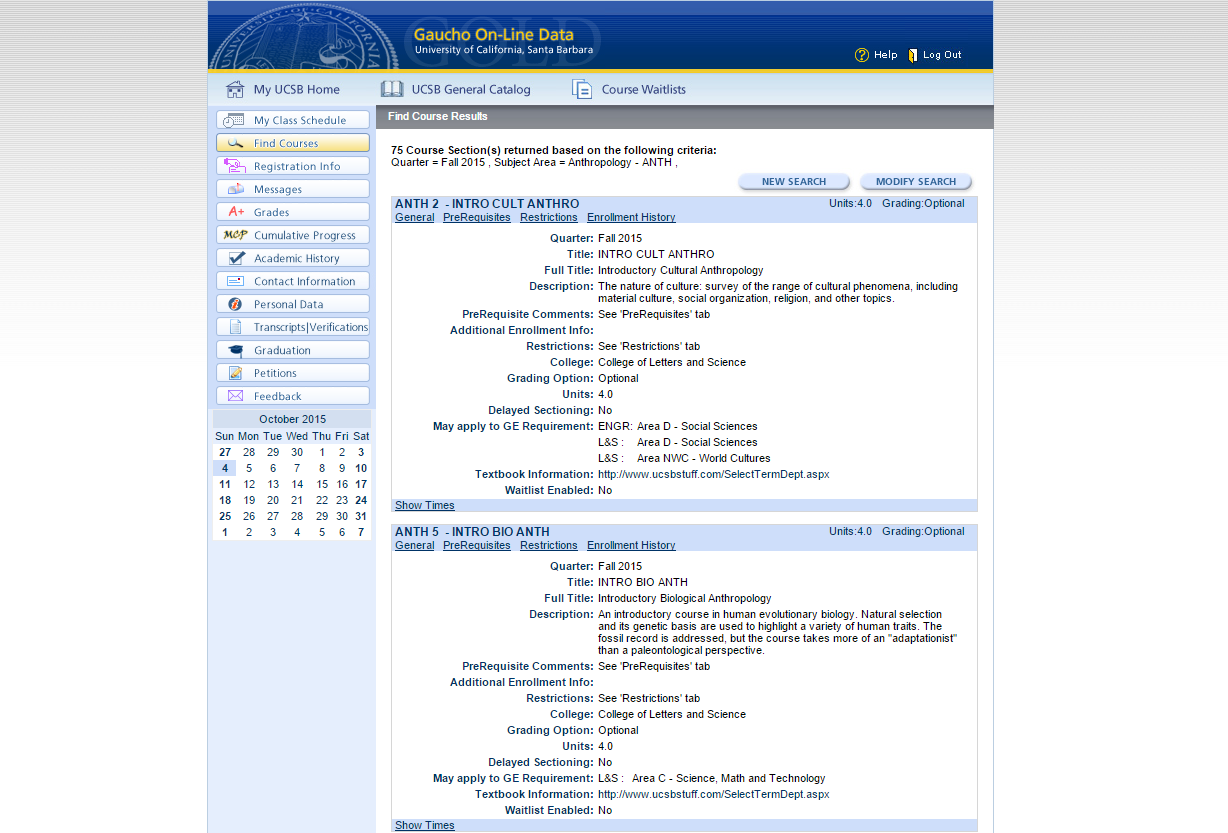Click the My Class Schedule clock icon
The height and width of the screenshot is (833, 1228).
point(235,120)
